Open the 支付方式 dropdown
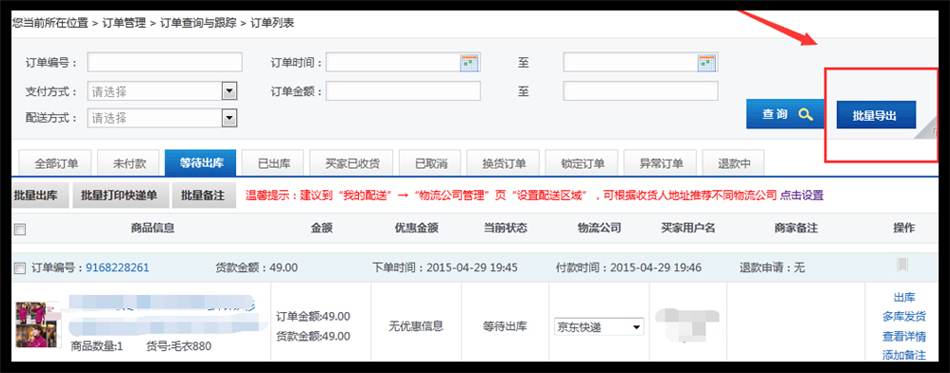Image resolution: width=950 pixels, height=373 pixels. coord(162,91)
